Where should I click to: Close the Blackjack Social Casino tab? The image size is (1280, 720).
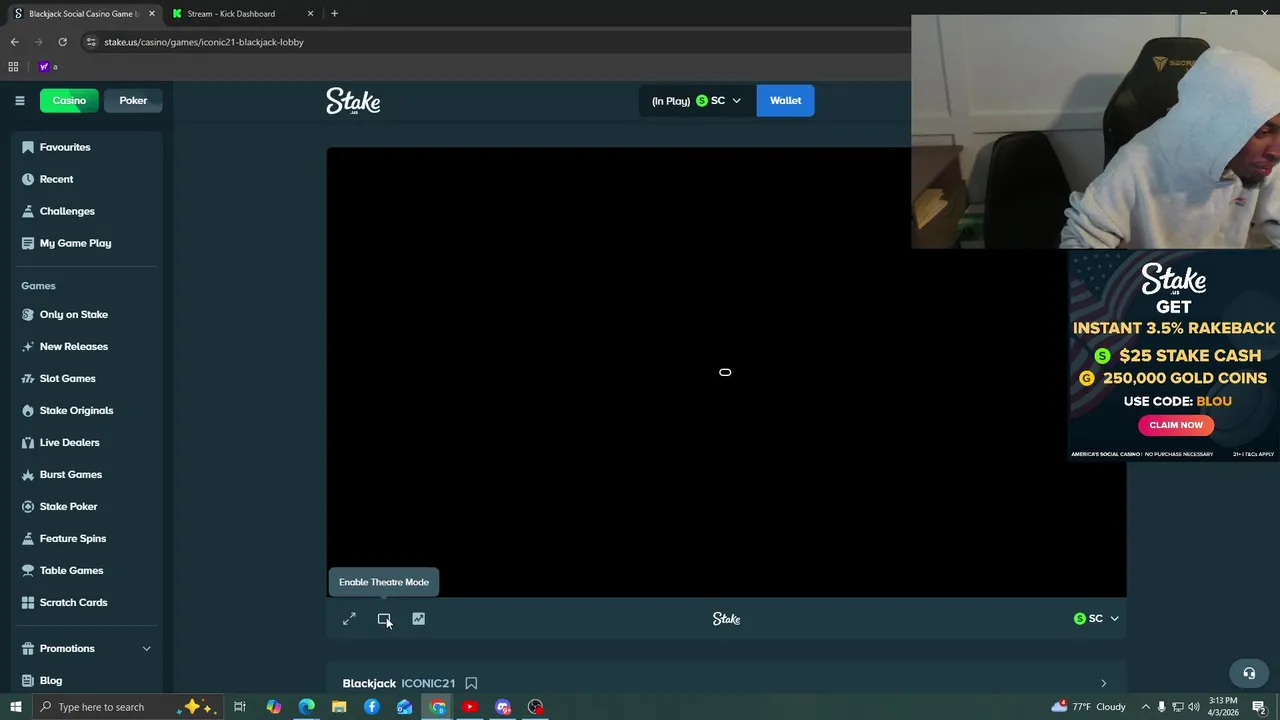[x=152, y=14]
